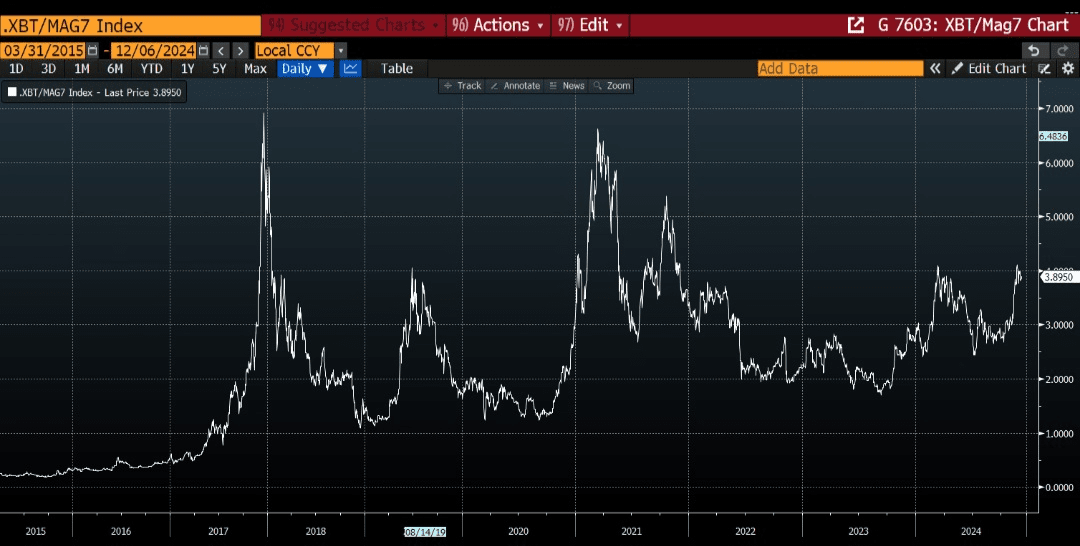Viewport: 1080px width, 546px height.
Task: Select the 1D range tab
Action: (x=16, y=68)
